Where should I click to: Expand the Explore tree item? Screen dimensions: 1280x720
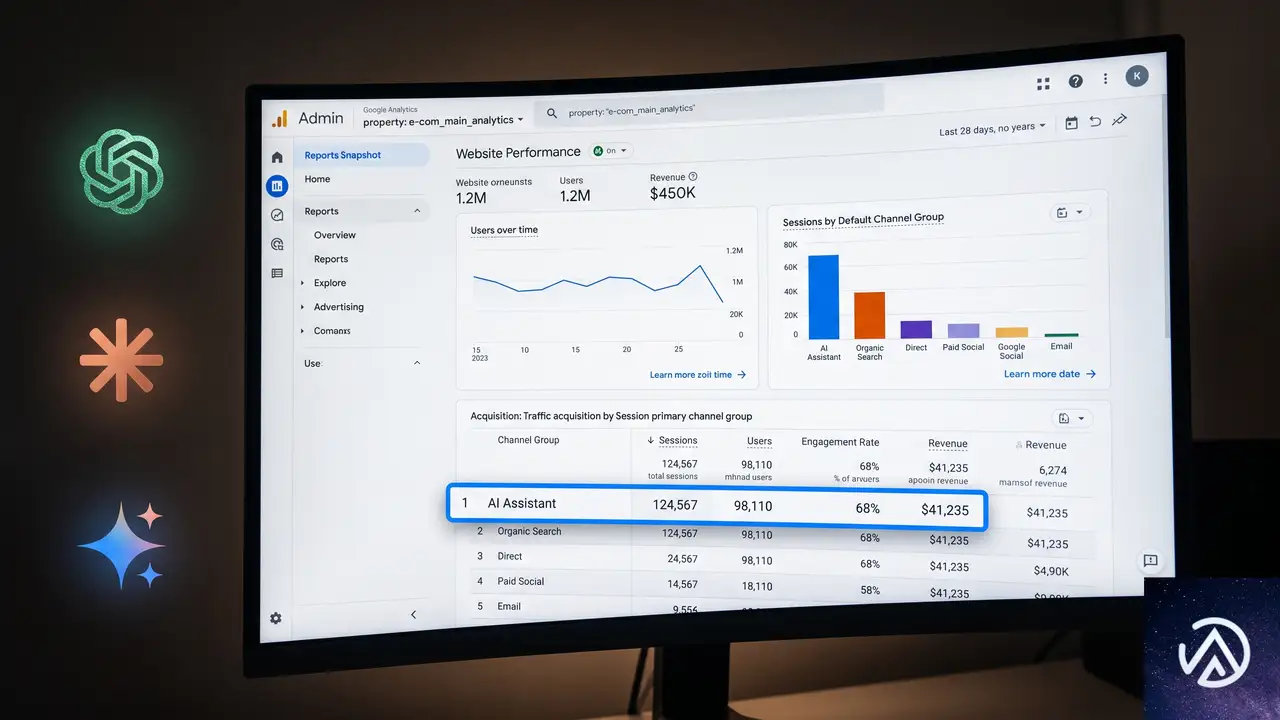303,283
